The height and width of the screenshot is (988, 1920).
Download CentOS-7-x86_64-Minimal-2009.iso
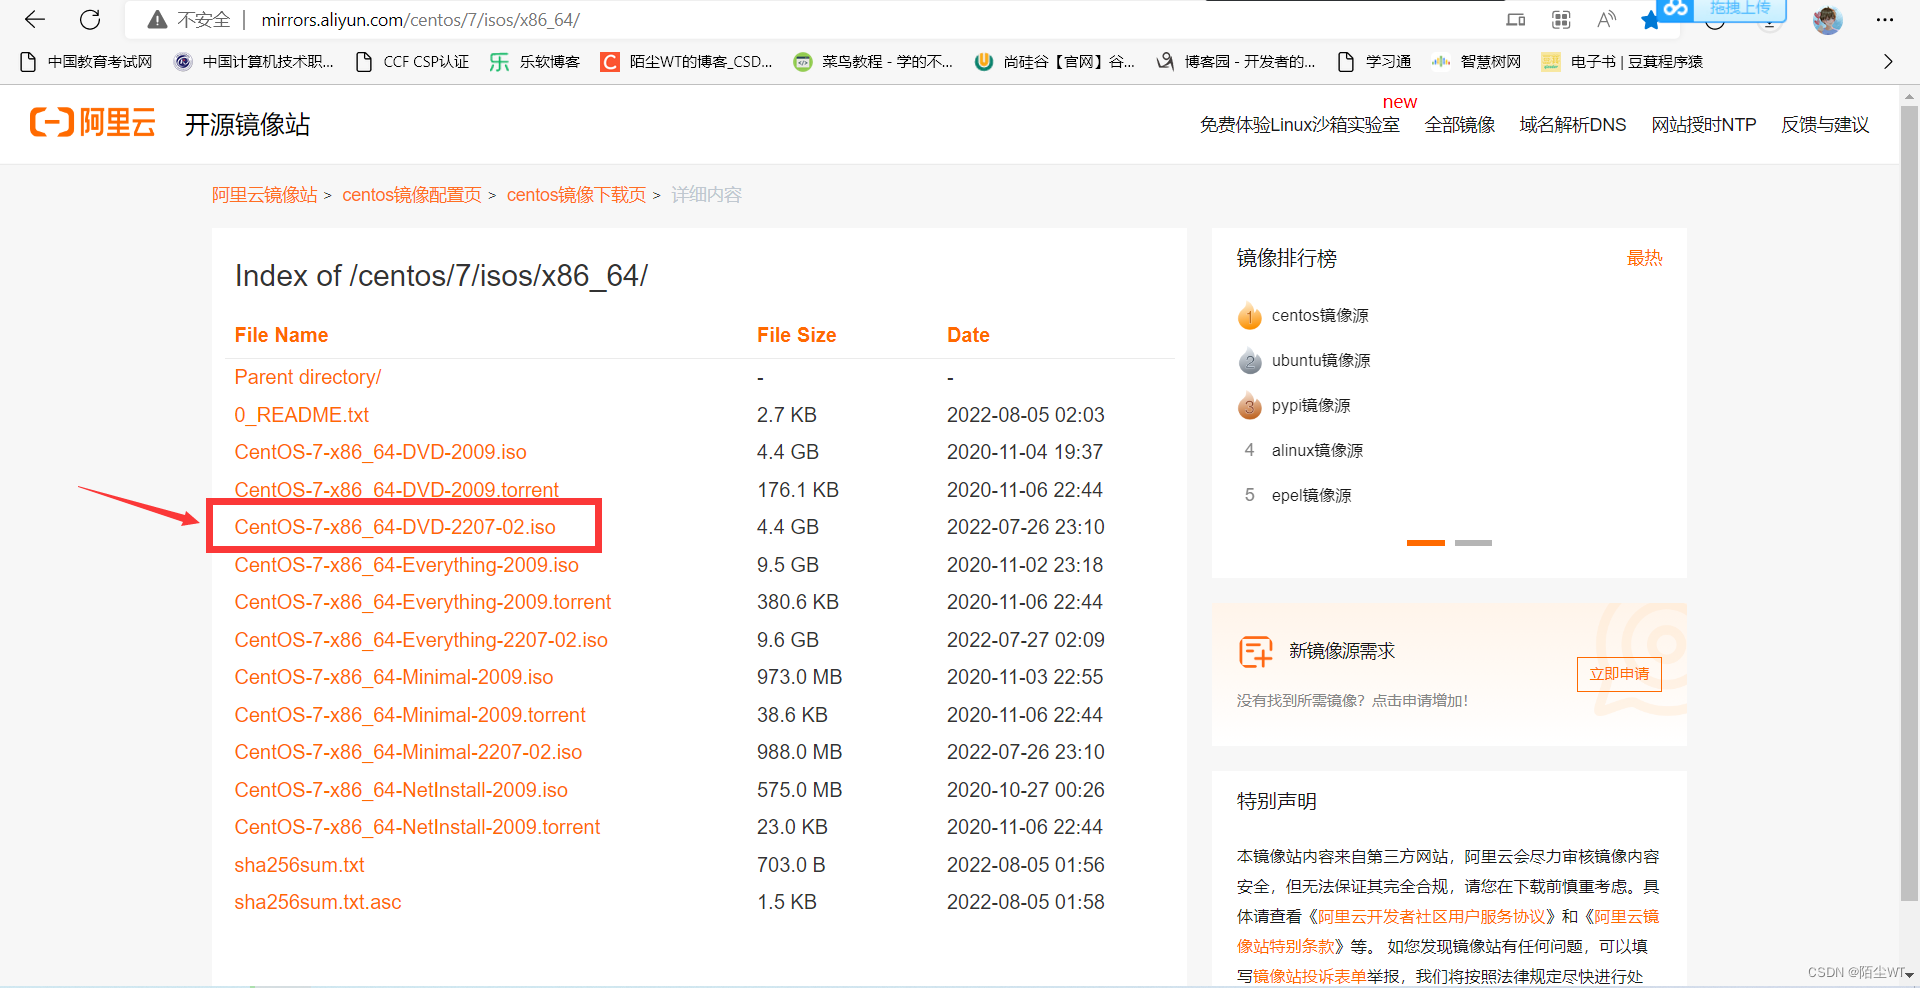click(x=393, y=677)
